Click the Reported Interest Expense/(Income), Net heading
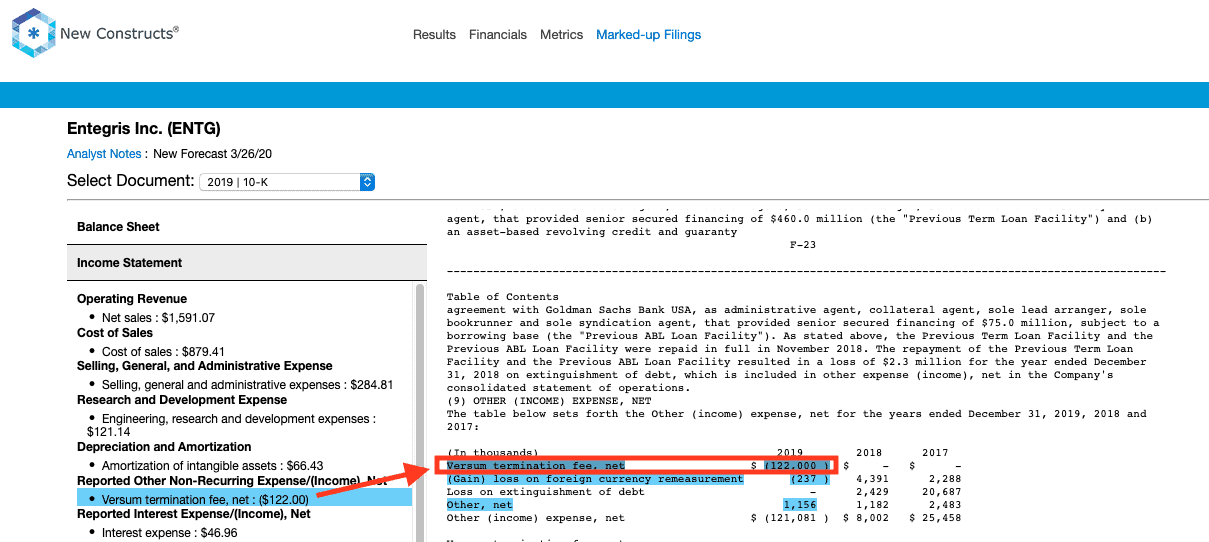The height and width of the screenshot is (542, 1209). [194, 514]
